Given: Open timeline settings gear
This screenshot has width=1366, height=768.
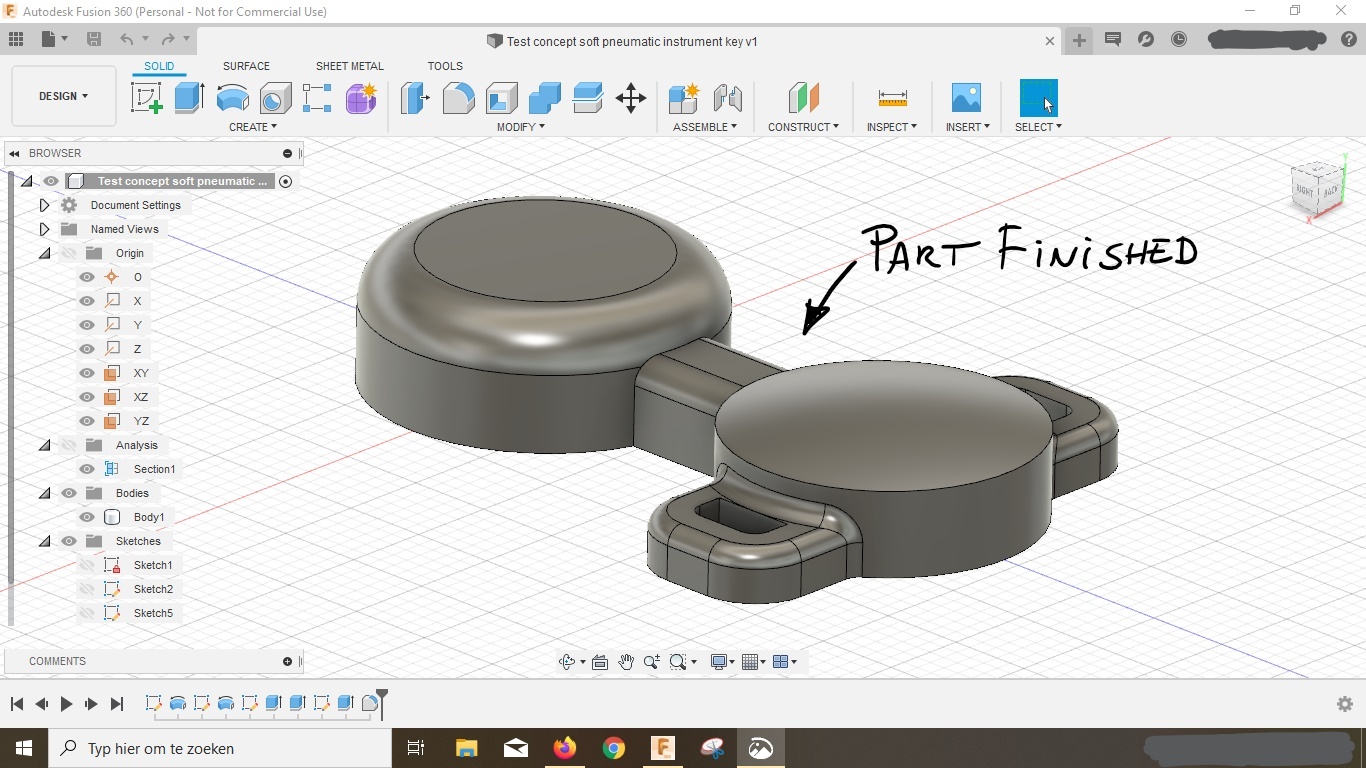Looking at the screenshot, I should pyautogui.click(x=1345, y=704).
